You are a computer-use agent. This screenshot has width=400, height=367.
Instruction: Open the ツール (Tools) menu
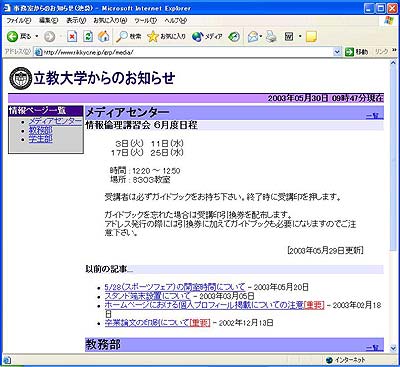point(146,21)
